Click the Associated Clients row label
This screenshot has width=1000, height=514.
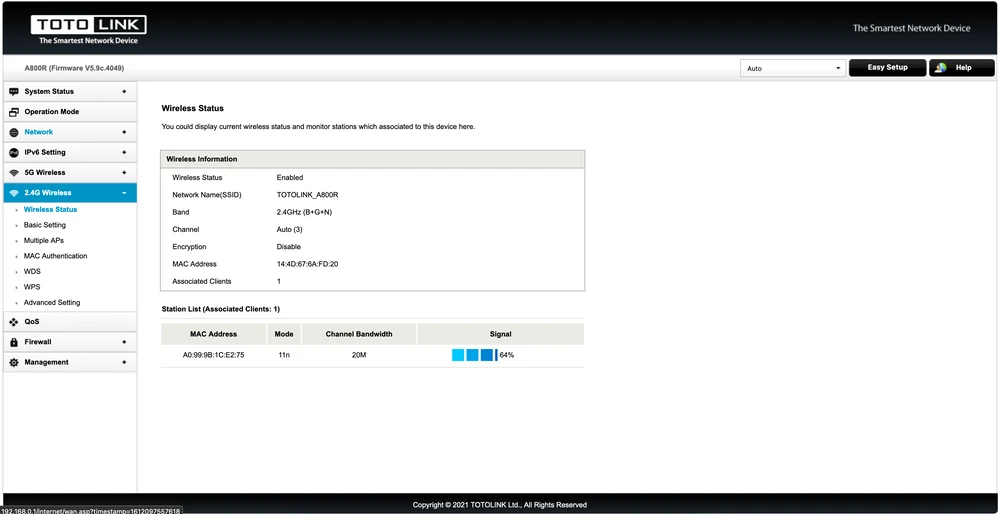202,281
